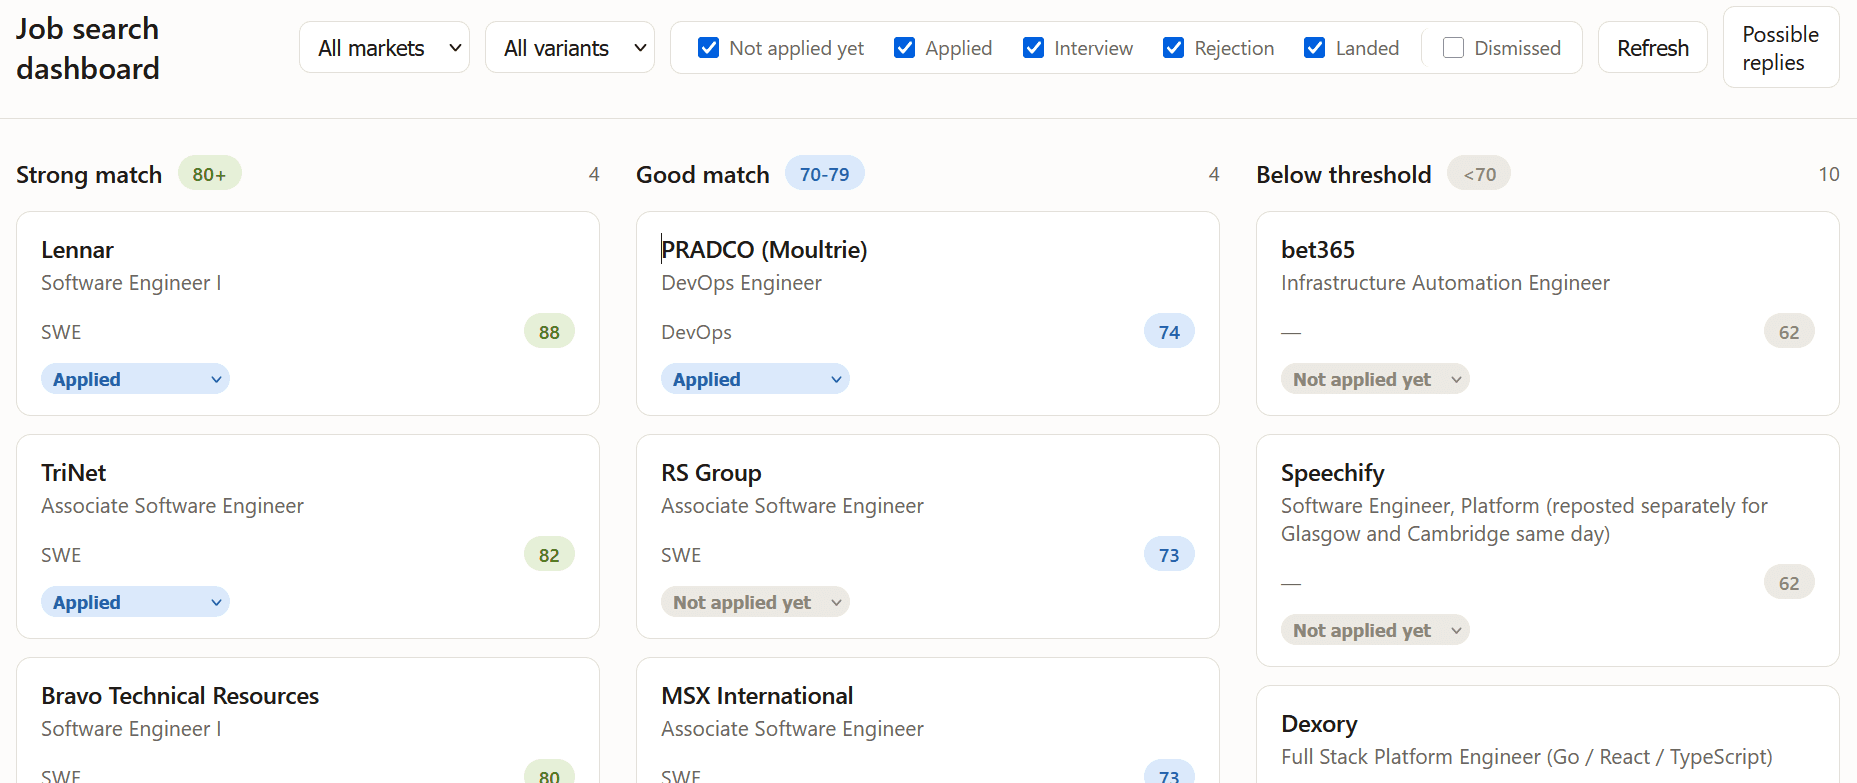Click the DevOps variant label on PRADCO card
Screen dimensions: 1857x783
coord(696,332)
